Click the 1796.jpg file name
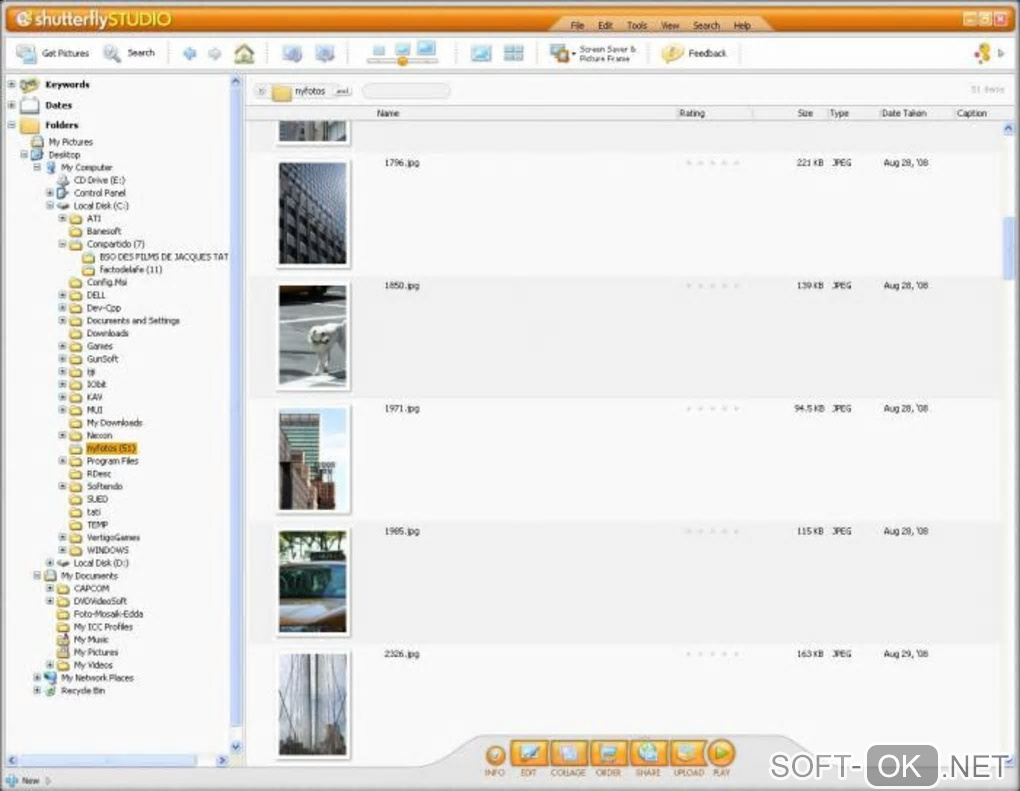 click(x=402, y=163)
